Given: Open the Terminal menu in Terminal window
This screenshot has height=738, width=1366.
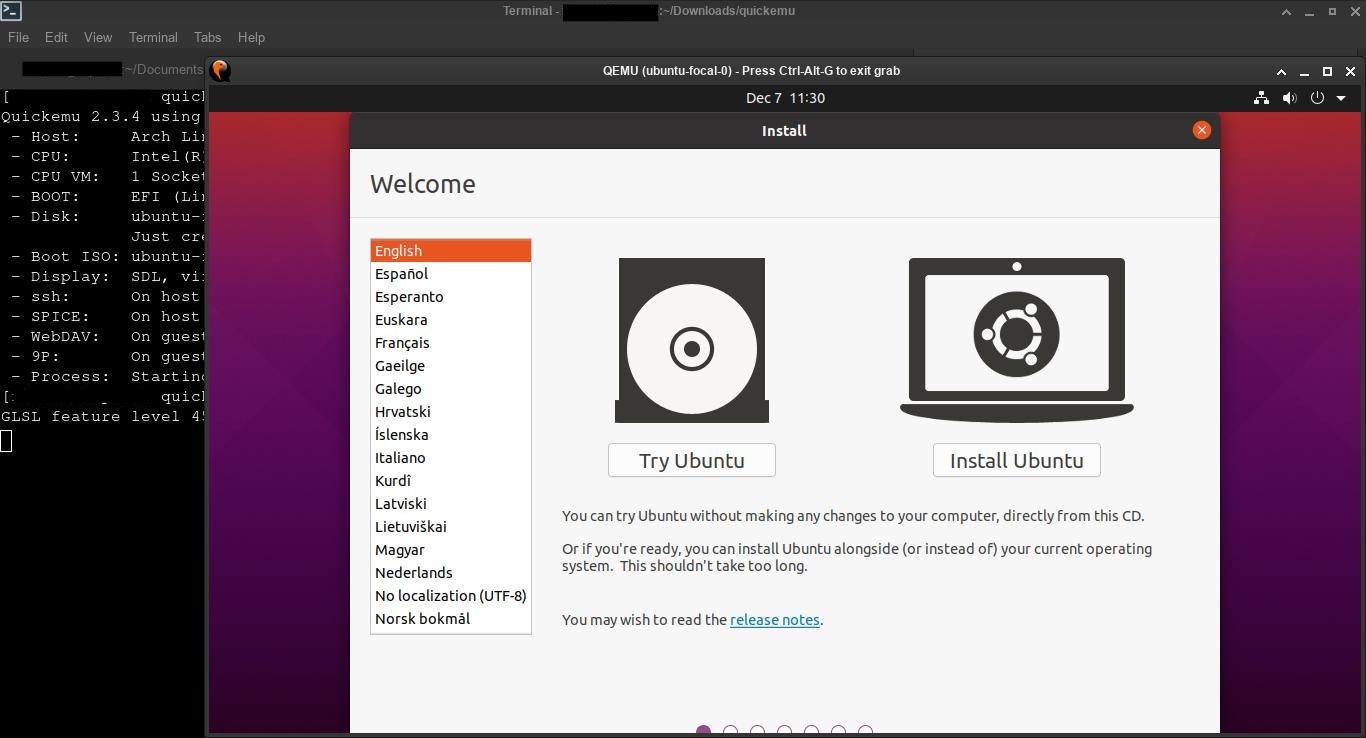Looking at the screenshot, I should point(153,37).
